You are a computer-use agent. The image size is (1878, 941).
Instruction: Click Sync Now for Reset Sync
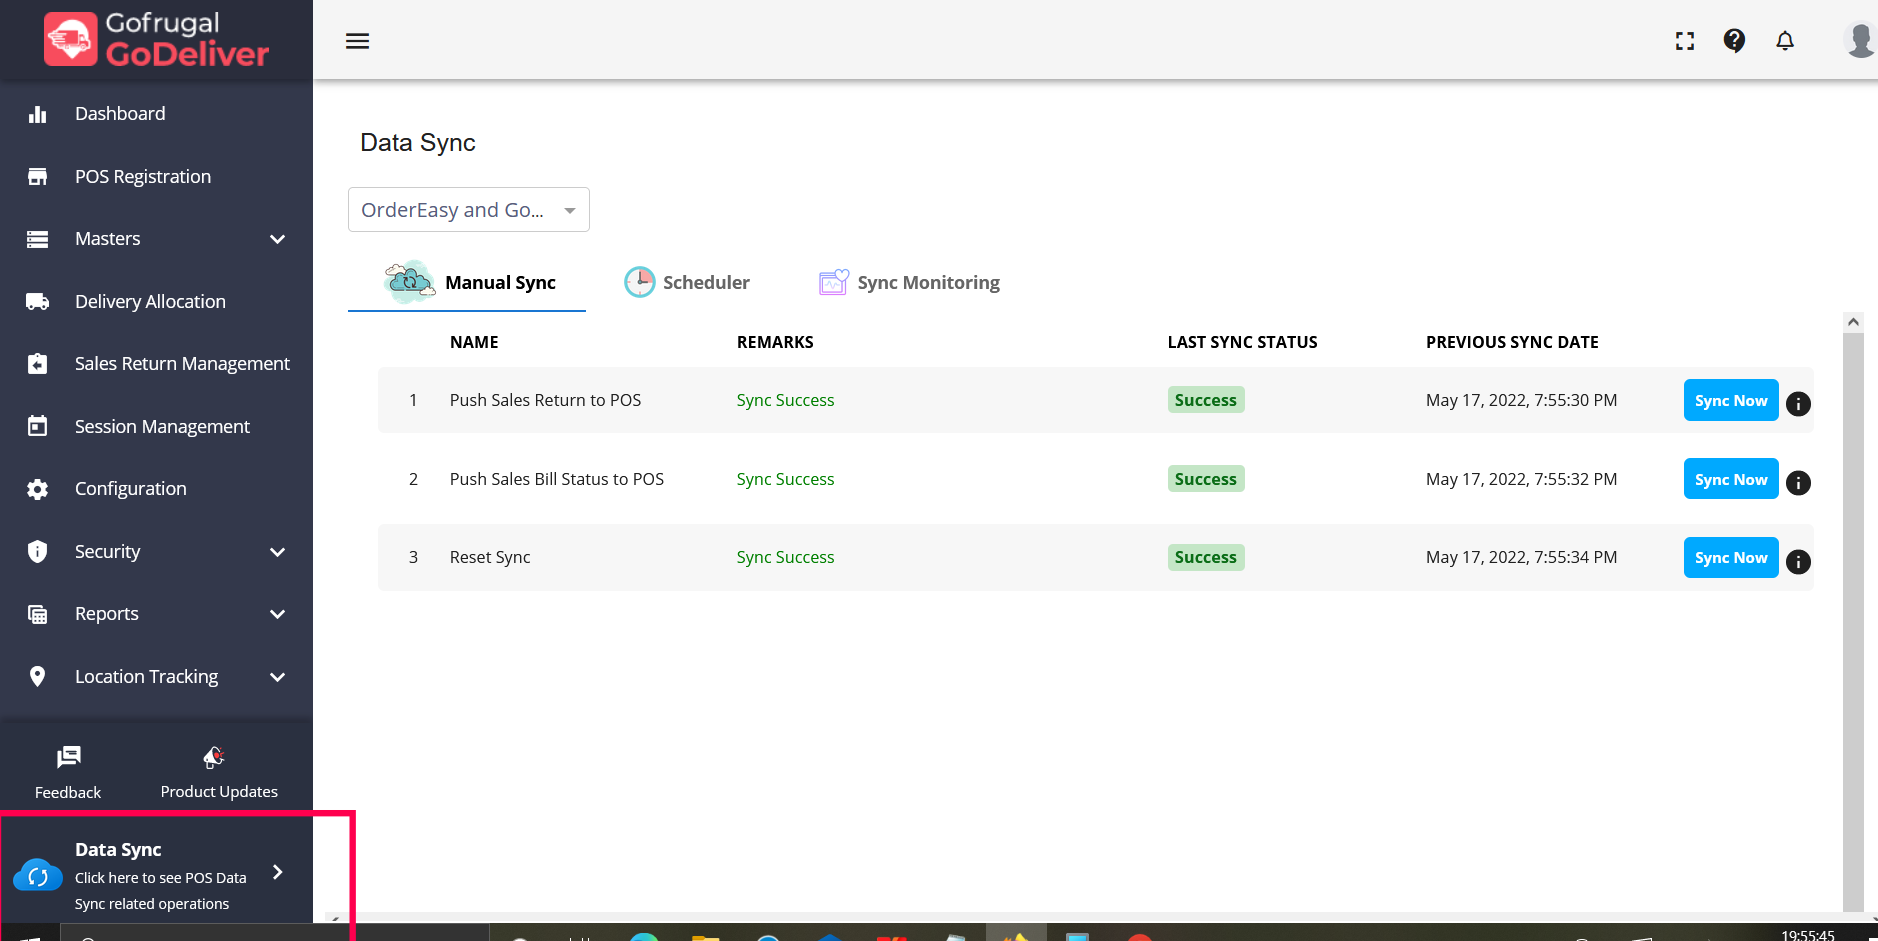1730,558
